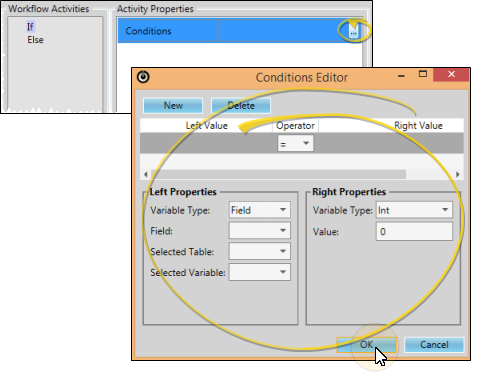
Task: Click the Conditions Editor window icon
Action: pyautogui.click(x=143, y=77)
